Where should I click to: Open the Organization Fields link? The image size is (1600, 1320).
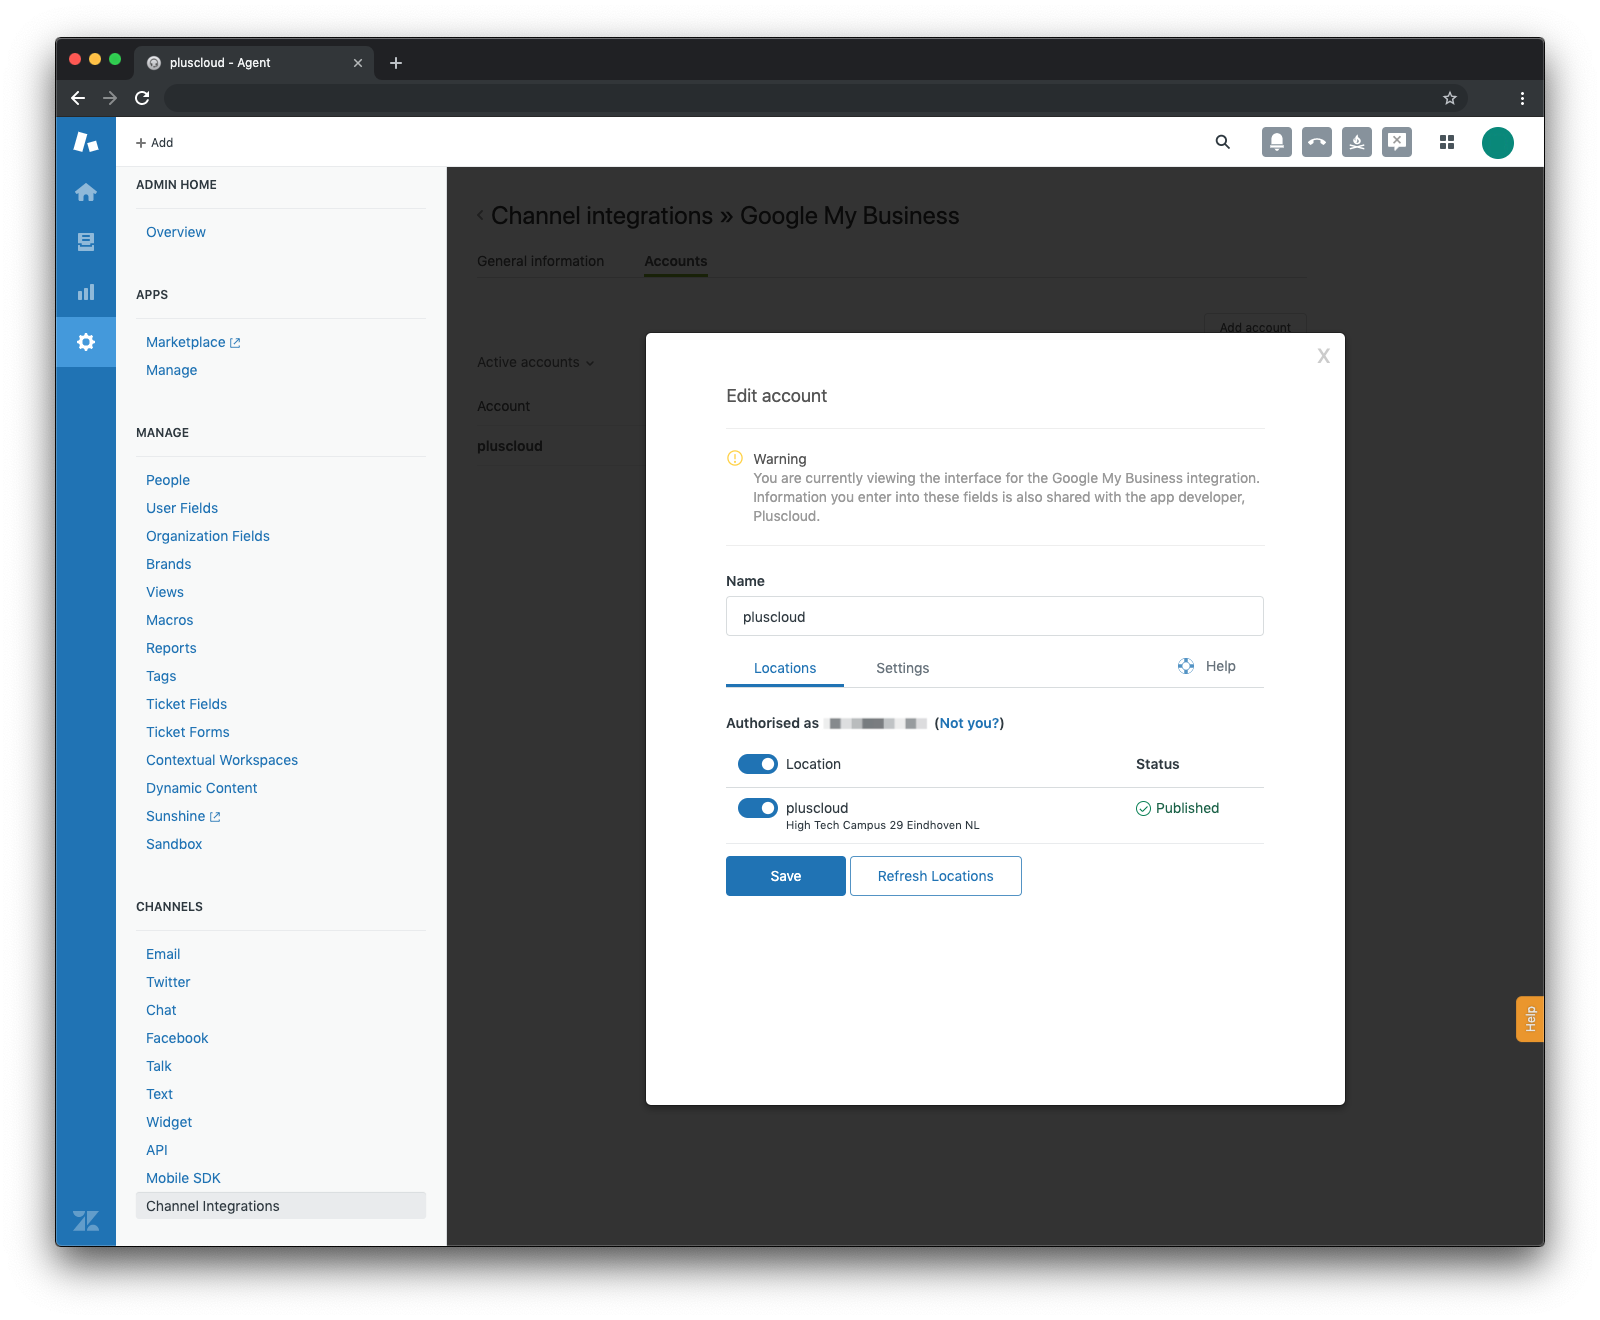tap(208, 536)
